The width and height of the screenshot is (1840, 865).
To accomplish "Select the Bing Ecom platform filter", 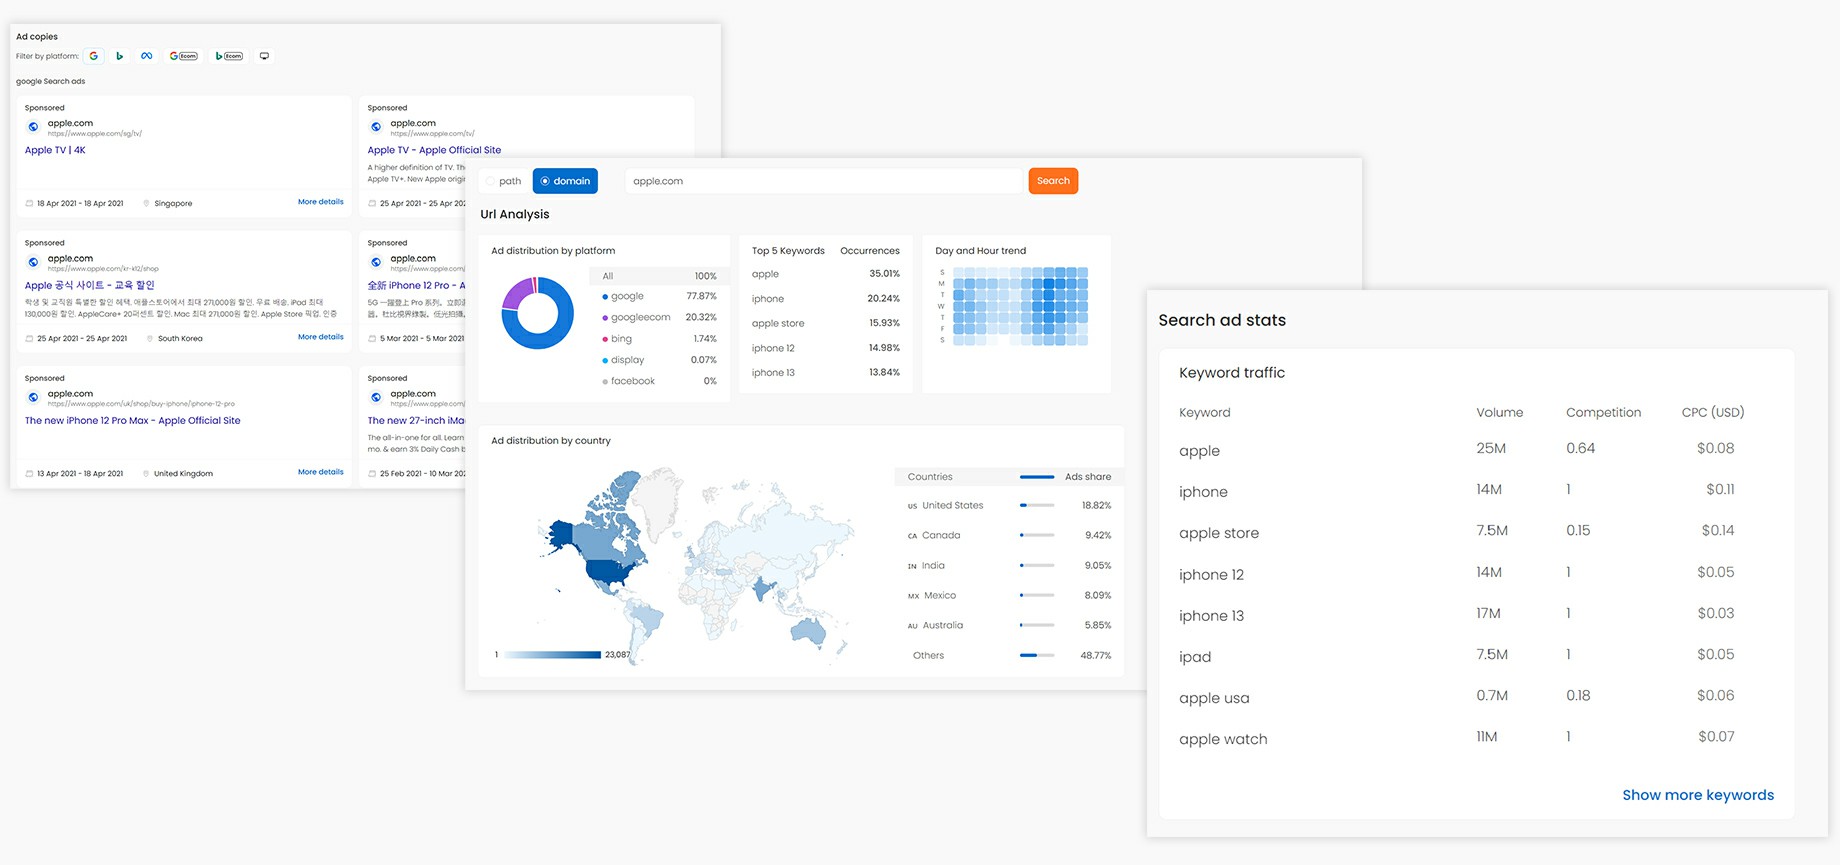I will coord(229,56).
